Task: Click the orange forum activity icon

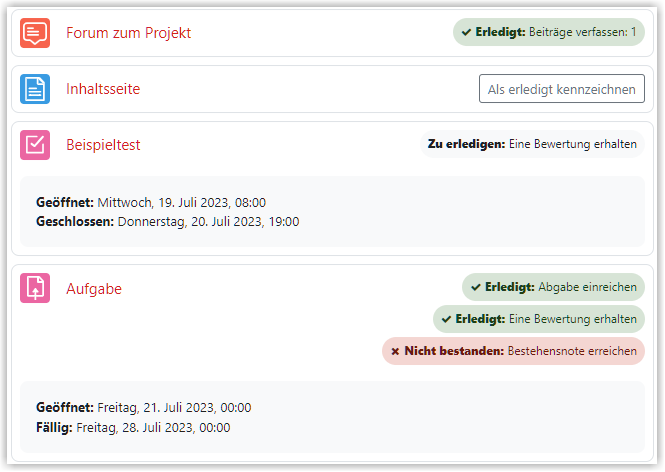Action: [x=35, y=33]
